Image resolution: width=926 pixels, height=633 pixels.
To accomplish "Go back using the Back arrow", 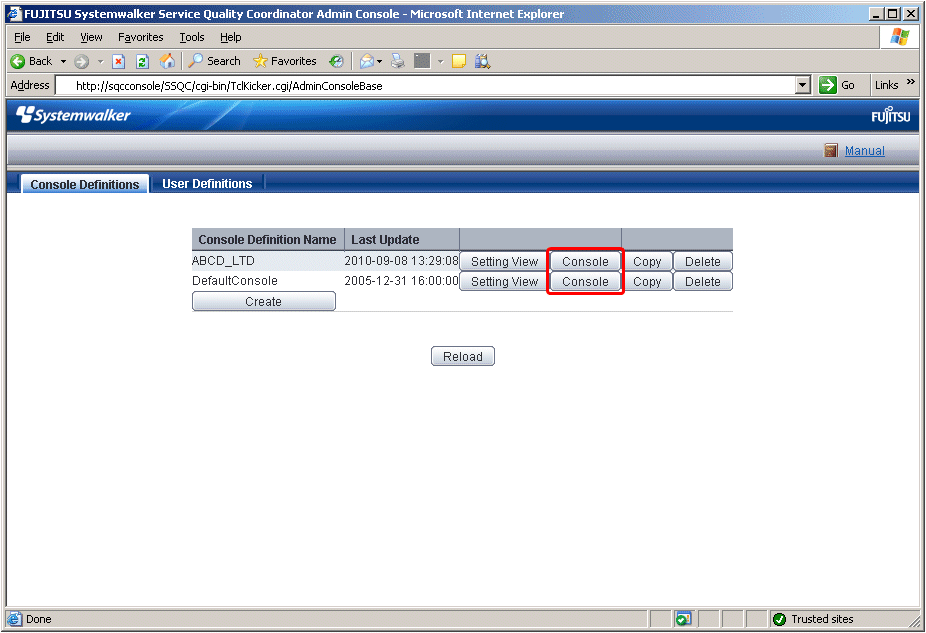I will tap(31, 61).
